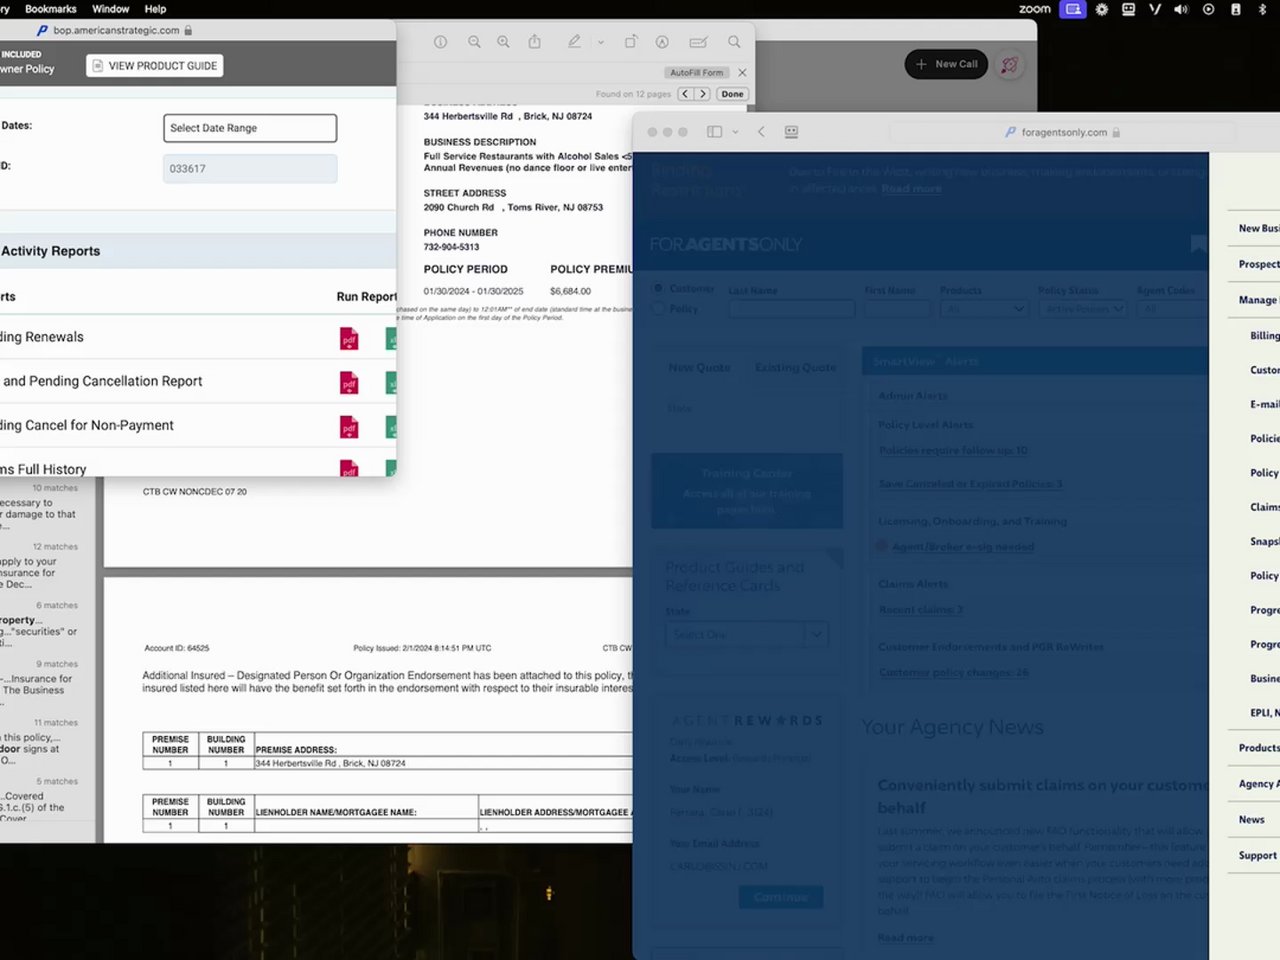Click the search result with 12 matches
This screenshot has width=1280, height=960.
point(40,566)
